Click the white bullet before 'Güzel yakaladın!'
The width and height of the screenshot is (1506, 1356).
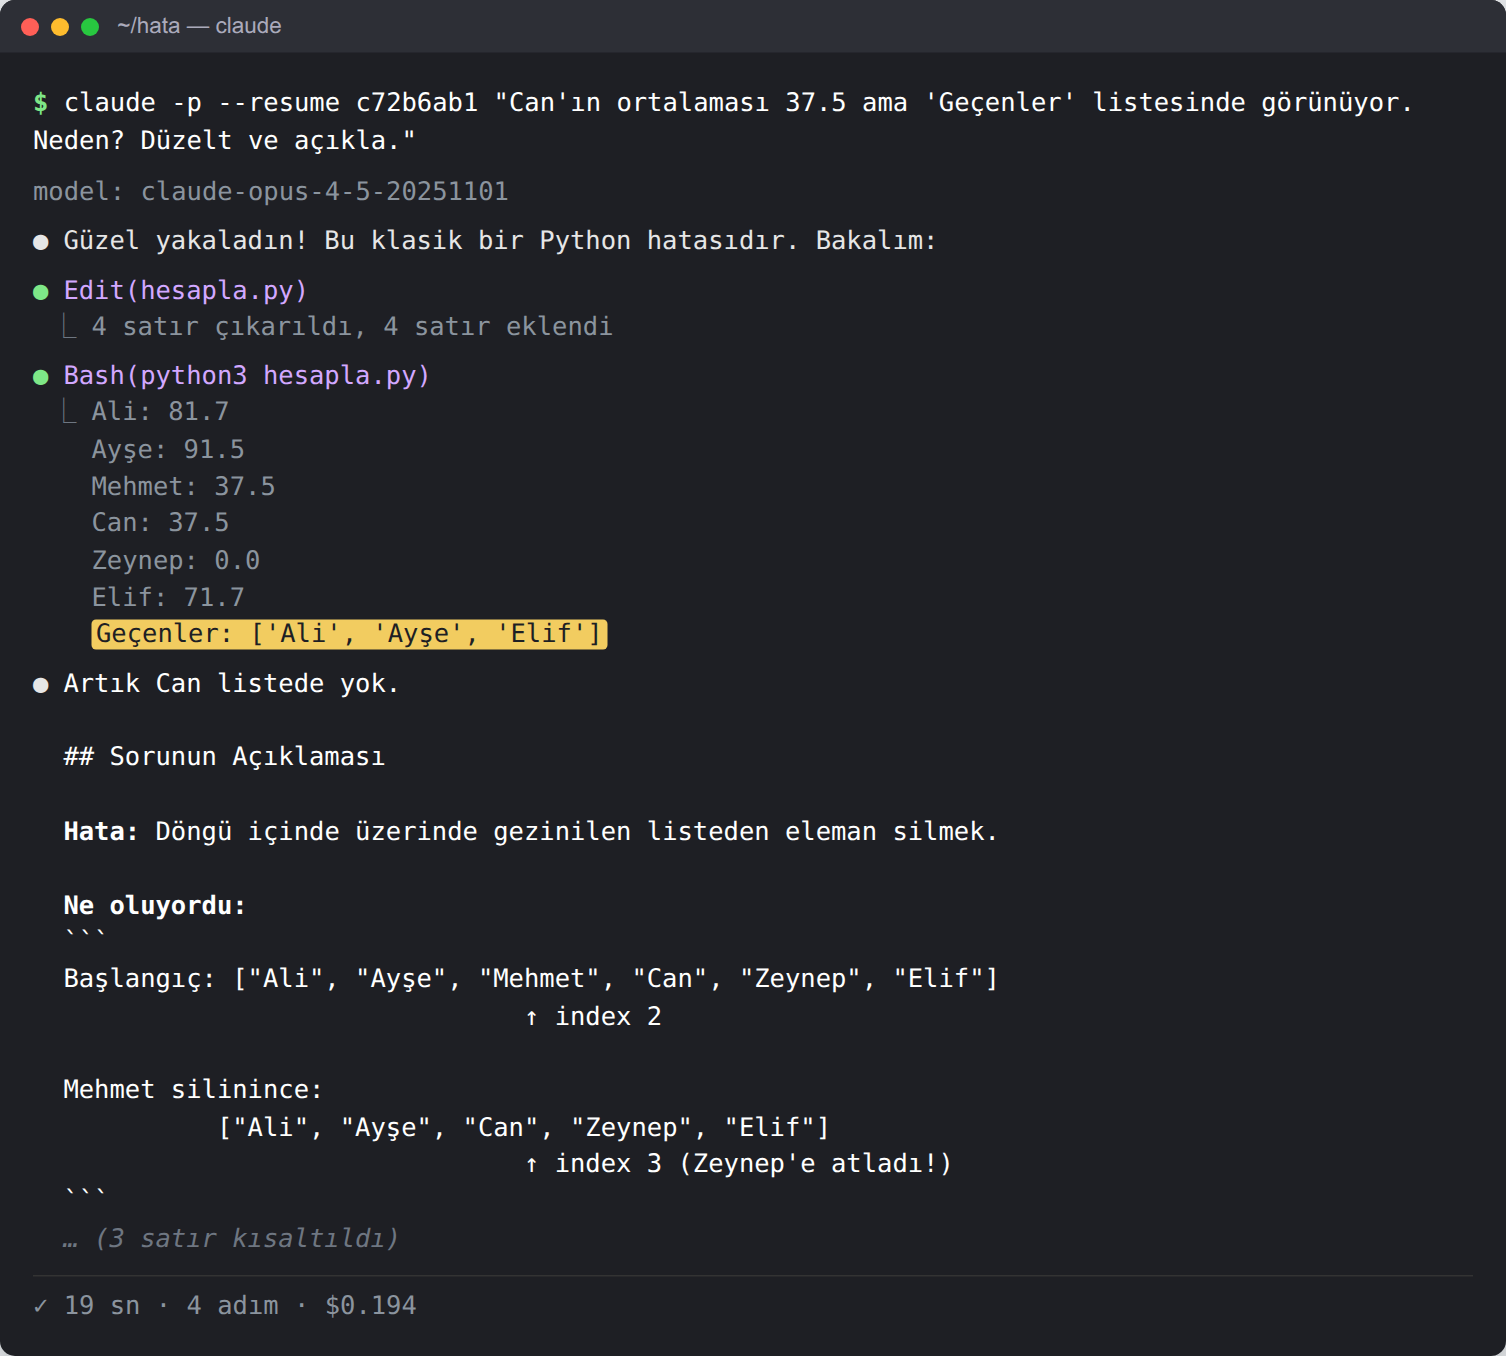pos(41,242)
